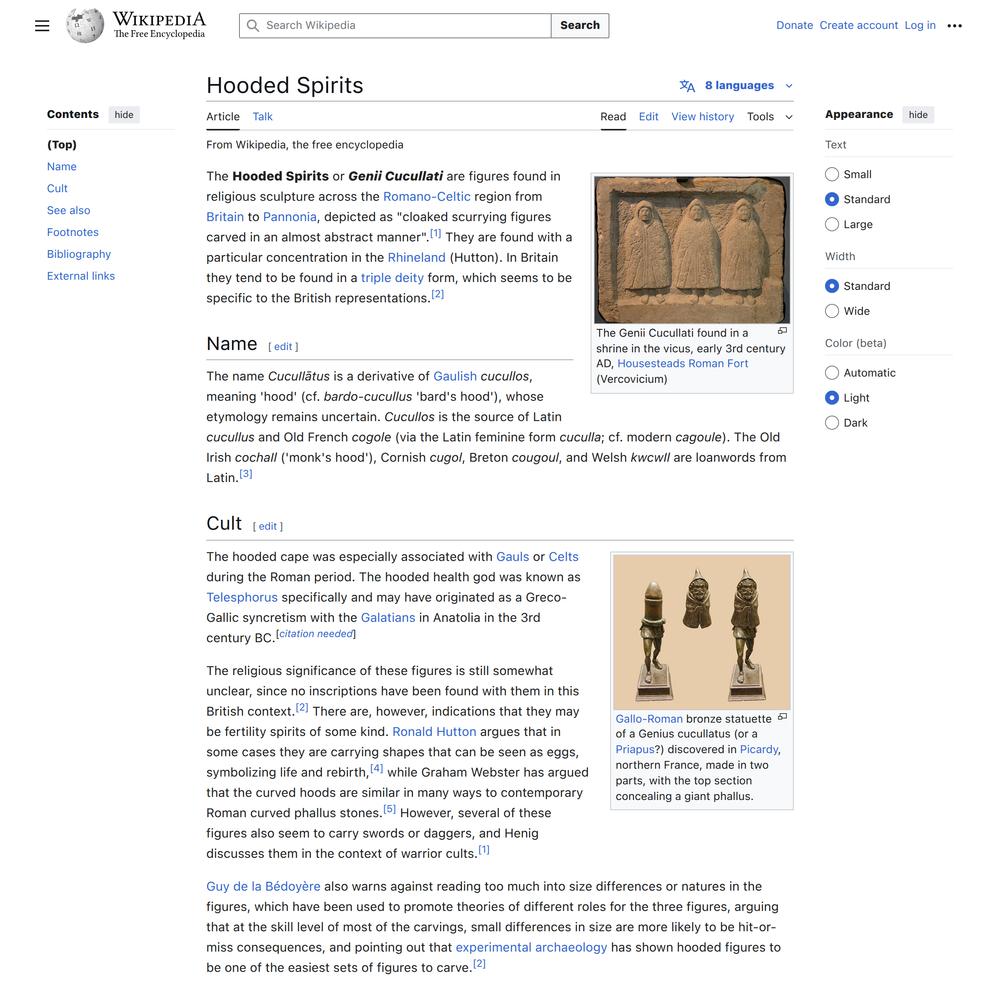Focus the Search Wikipedia input field
Image resolution: width=1000 pixels, height=1000 pixels.
pyautogui.click(x=395, y=26)
